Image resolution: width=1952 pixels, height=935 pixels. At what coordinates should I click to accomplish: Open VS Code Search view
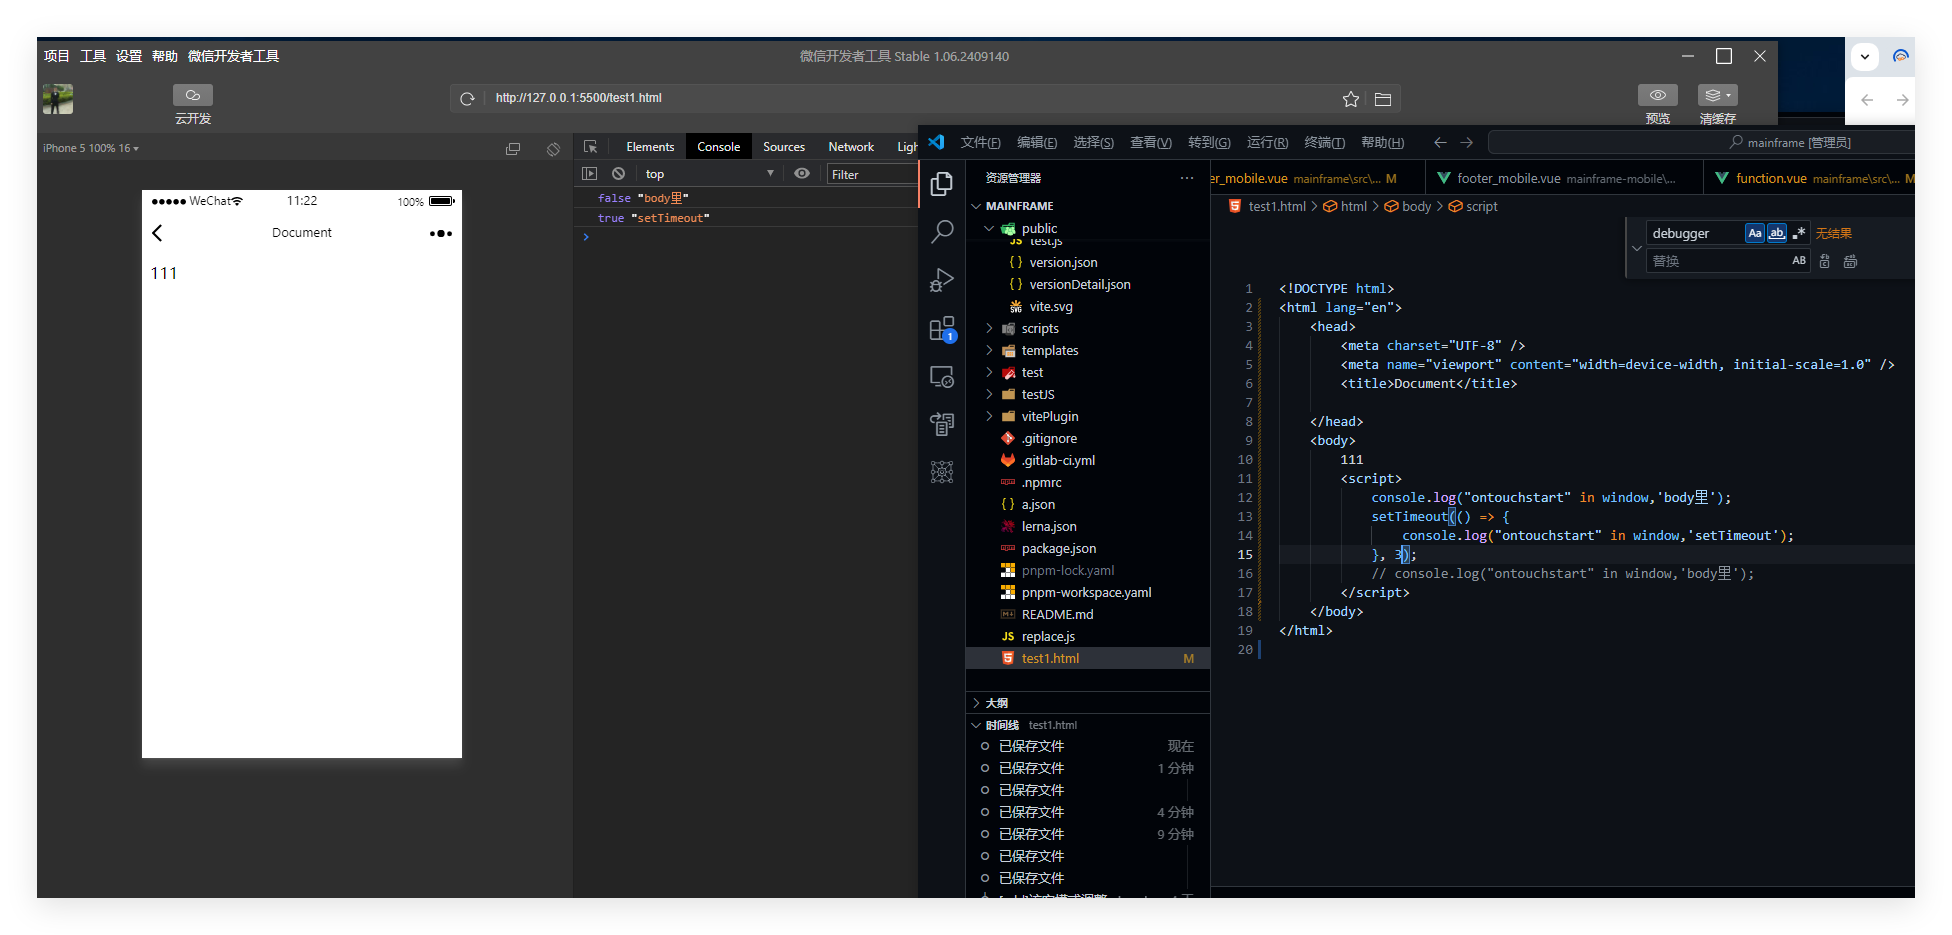click(x=942, y=232)
